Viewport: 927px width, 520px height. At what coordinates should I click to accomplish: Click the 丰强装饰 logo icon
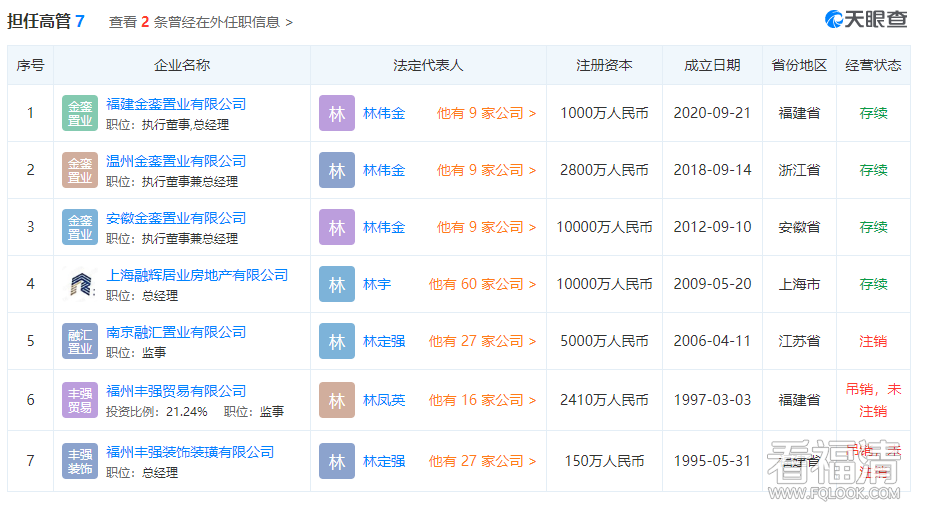pyautogui.click(x=80, y=461)
